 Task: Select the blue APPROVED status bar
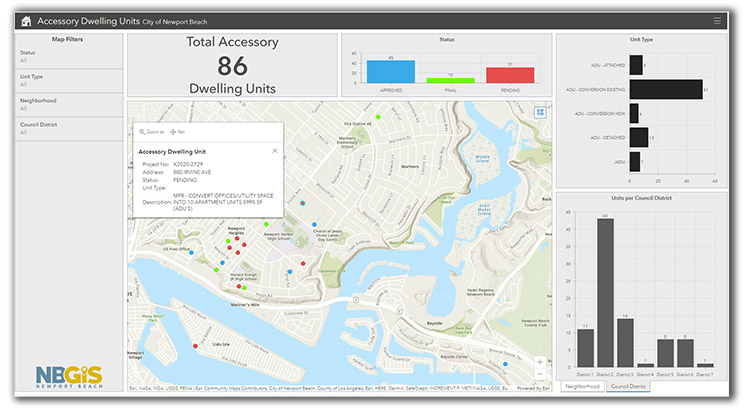coord(390,71)
